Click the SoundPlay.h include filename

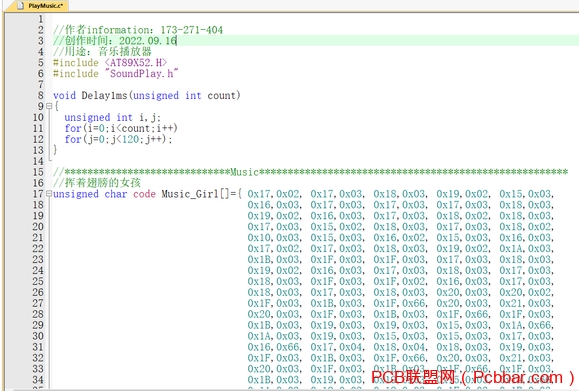141,73
